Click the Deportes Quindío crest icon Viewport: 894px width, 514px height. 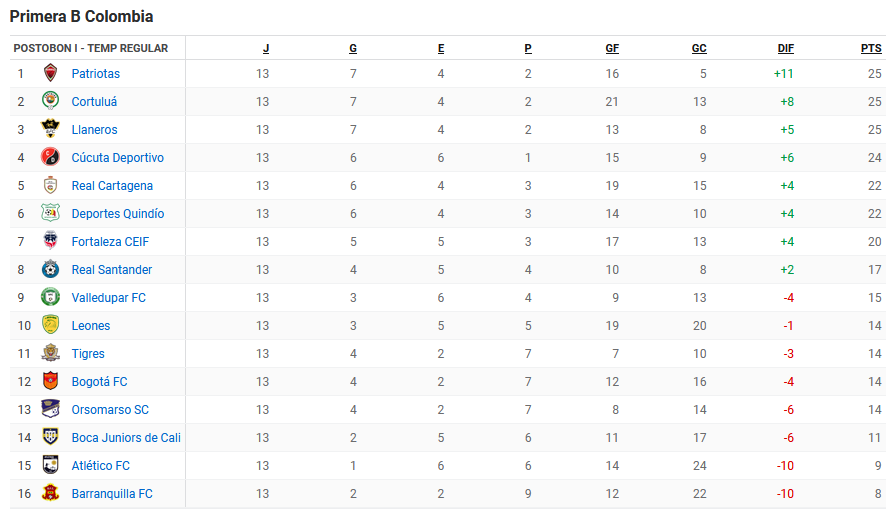coord(50,213)
